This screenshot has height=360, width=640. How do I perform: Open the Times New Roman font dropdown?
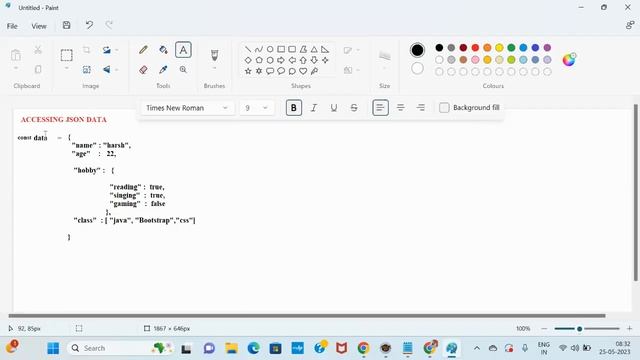[187, 108]
